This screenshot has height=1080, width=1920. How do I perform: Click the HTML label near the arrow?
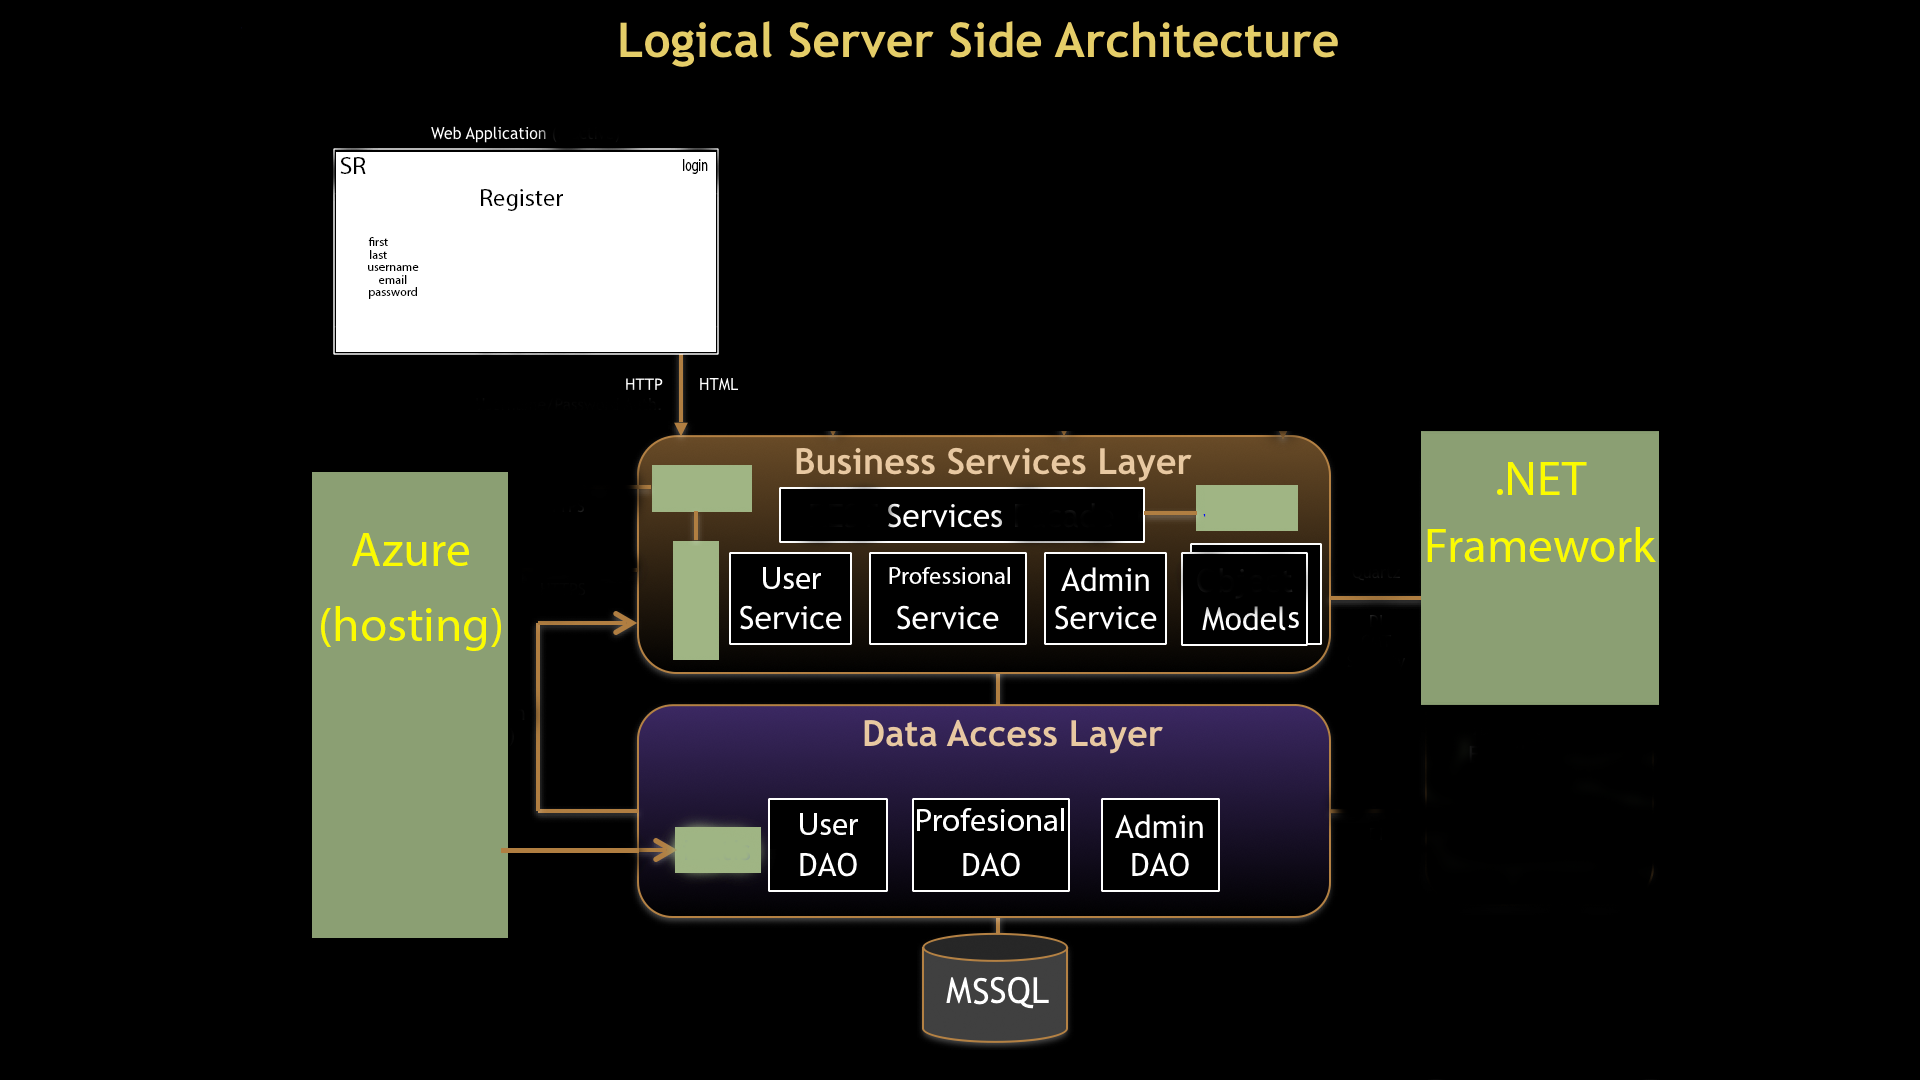coord(718,384)
